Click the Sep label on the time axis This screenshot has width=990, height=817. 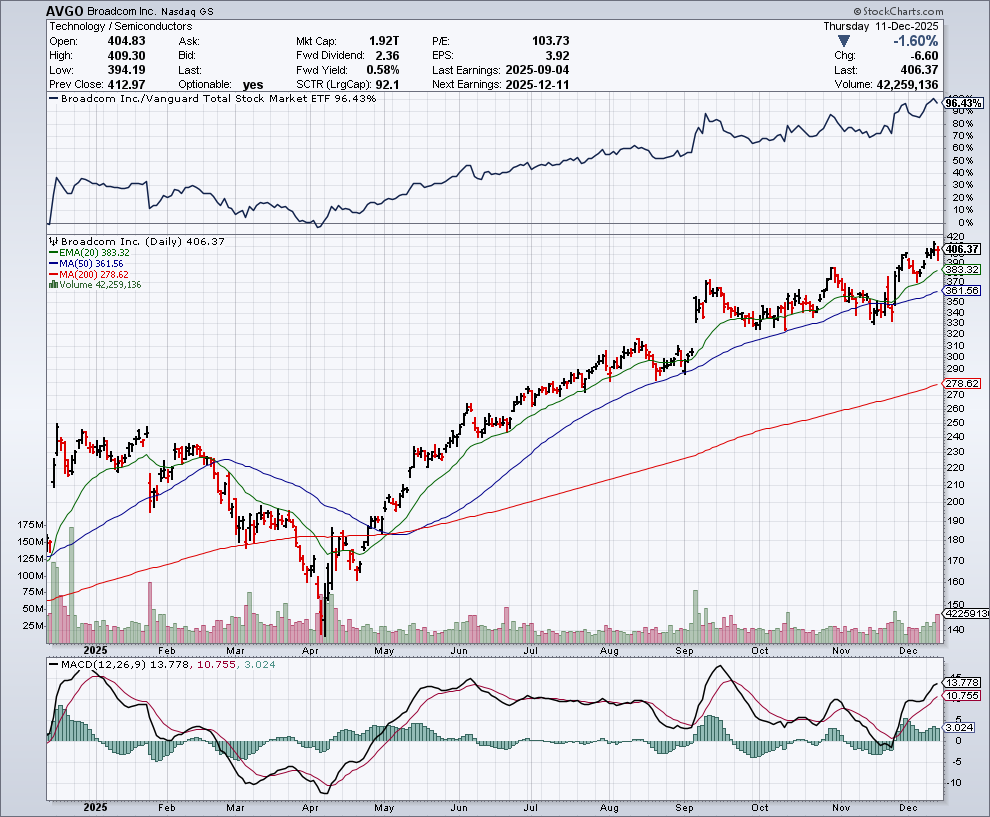685,649
